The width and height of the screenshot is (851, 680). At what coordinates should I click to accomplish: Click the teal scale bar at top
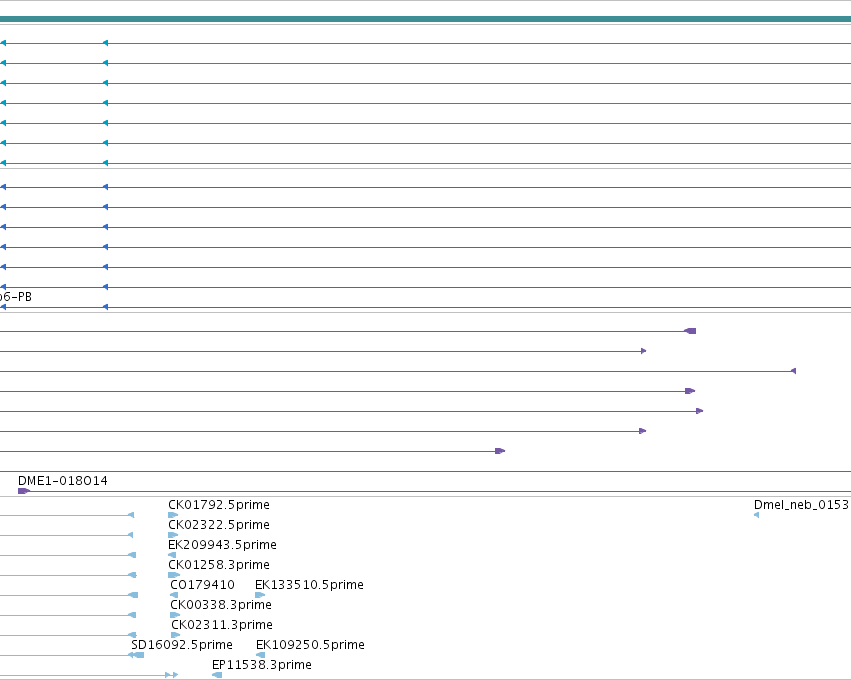click(x=426, y=20)
